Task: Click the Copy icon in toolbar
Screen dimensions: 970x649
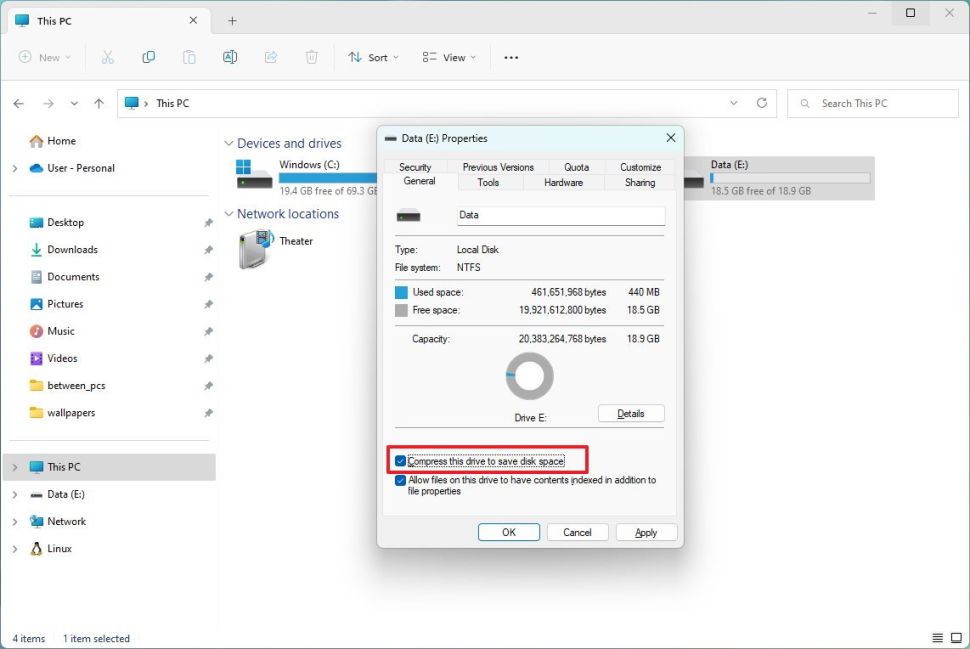Action: [x=149, y=57]
